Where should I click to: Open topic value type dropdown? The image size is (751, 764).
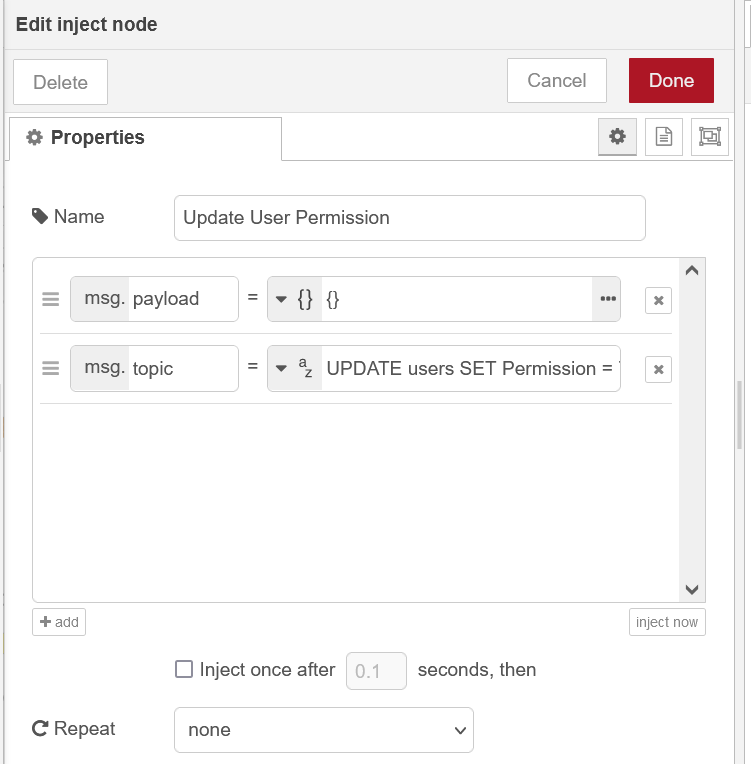295,369
